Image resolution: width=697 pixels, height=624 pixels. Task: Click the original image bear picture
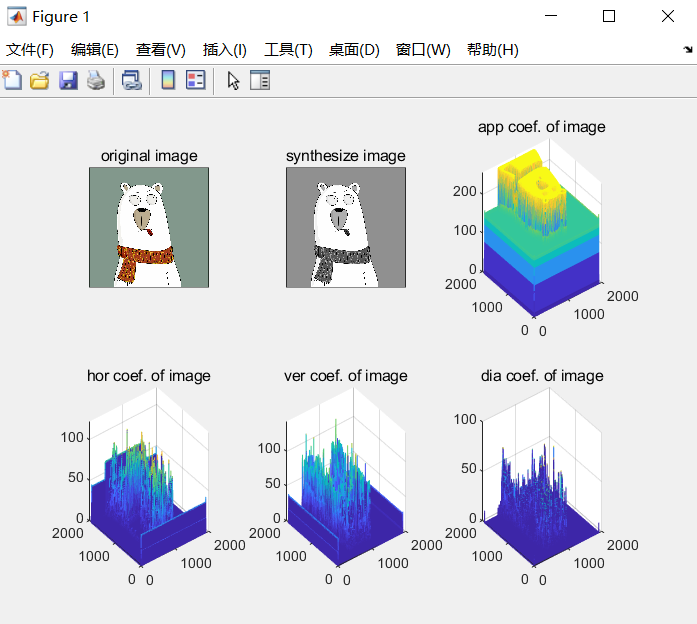[149, 228]
